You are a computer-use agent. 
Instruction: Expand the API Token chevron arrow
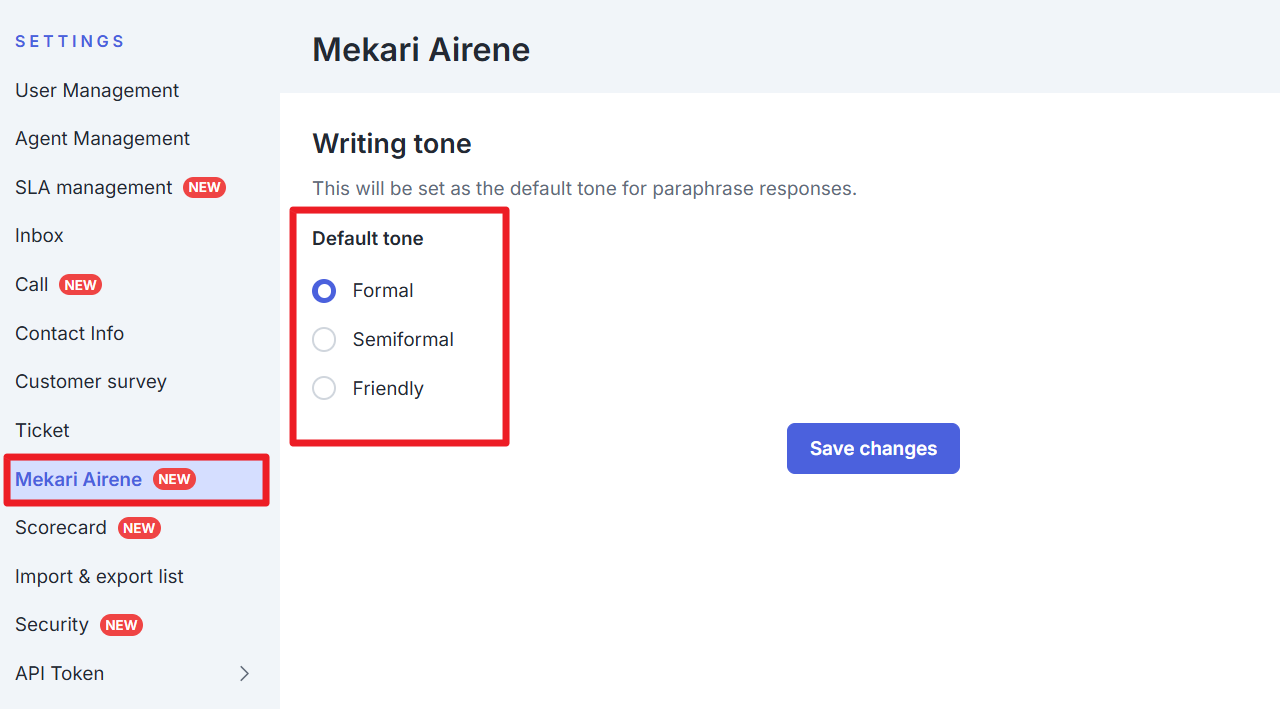click(x=244, y=674)
